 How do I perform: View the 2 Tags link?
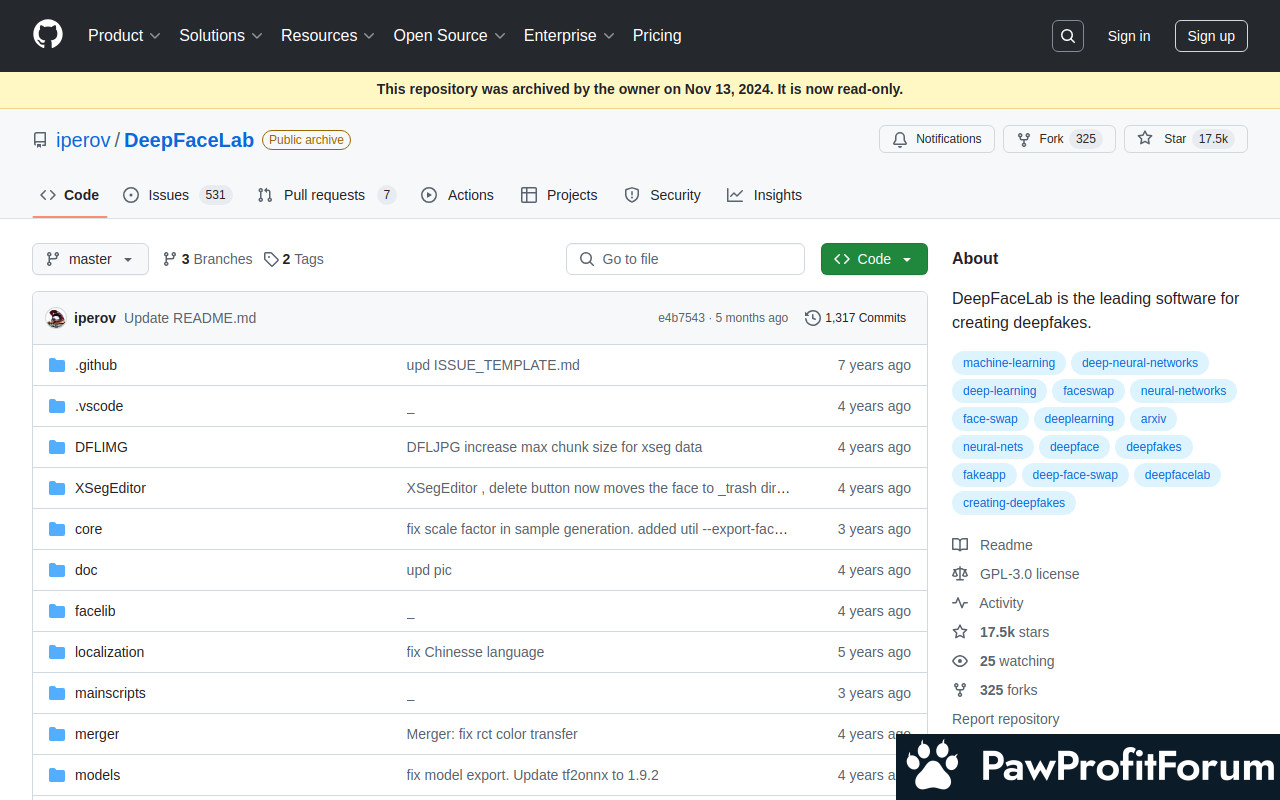[x=293, y=259]
